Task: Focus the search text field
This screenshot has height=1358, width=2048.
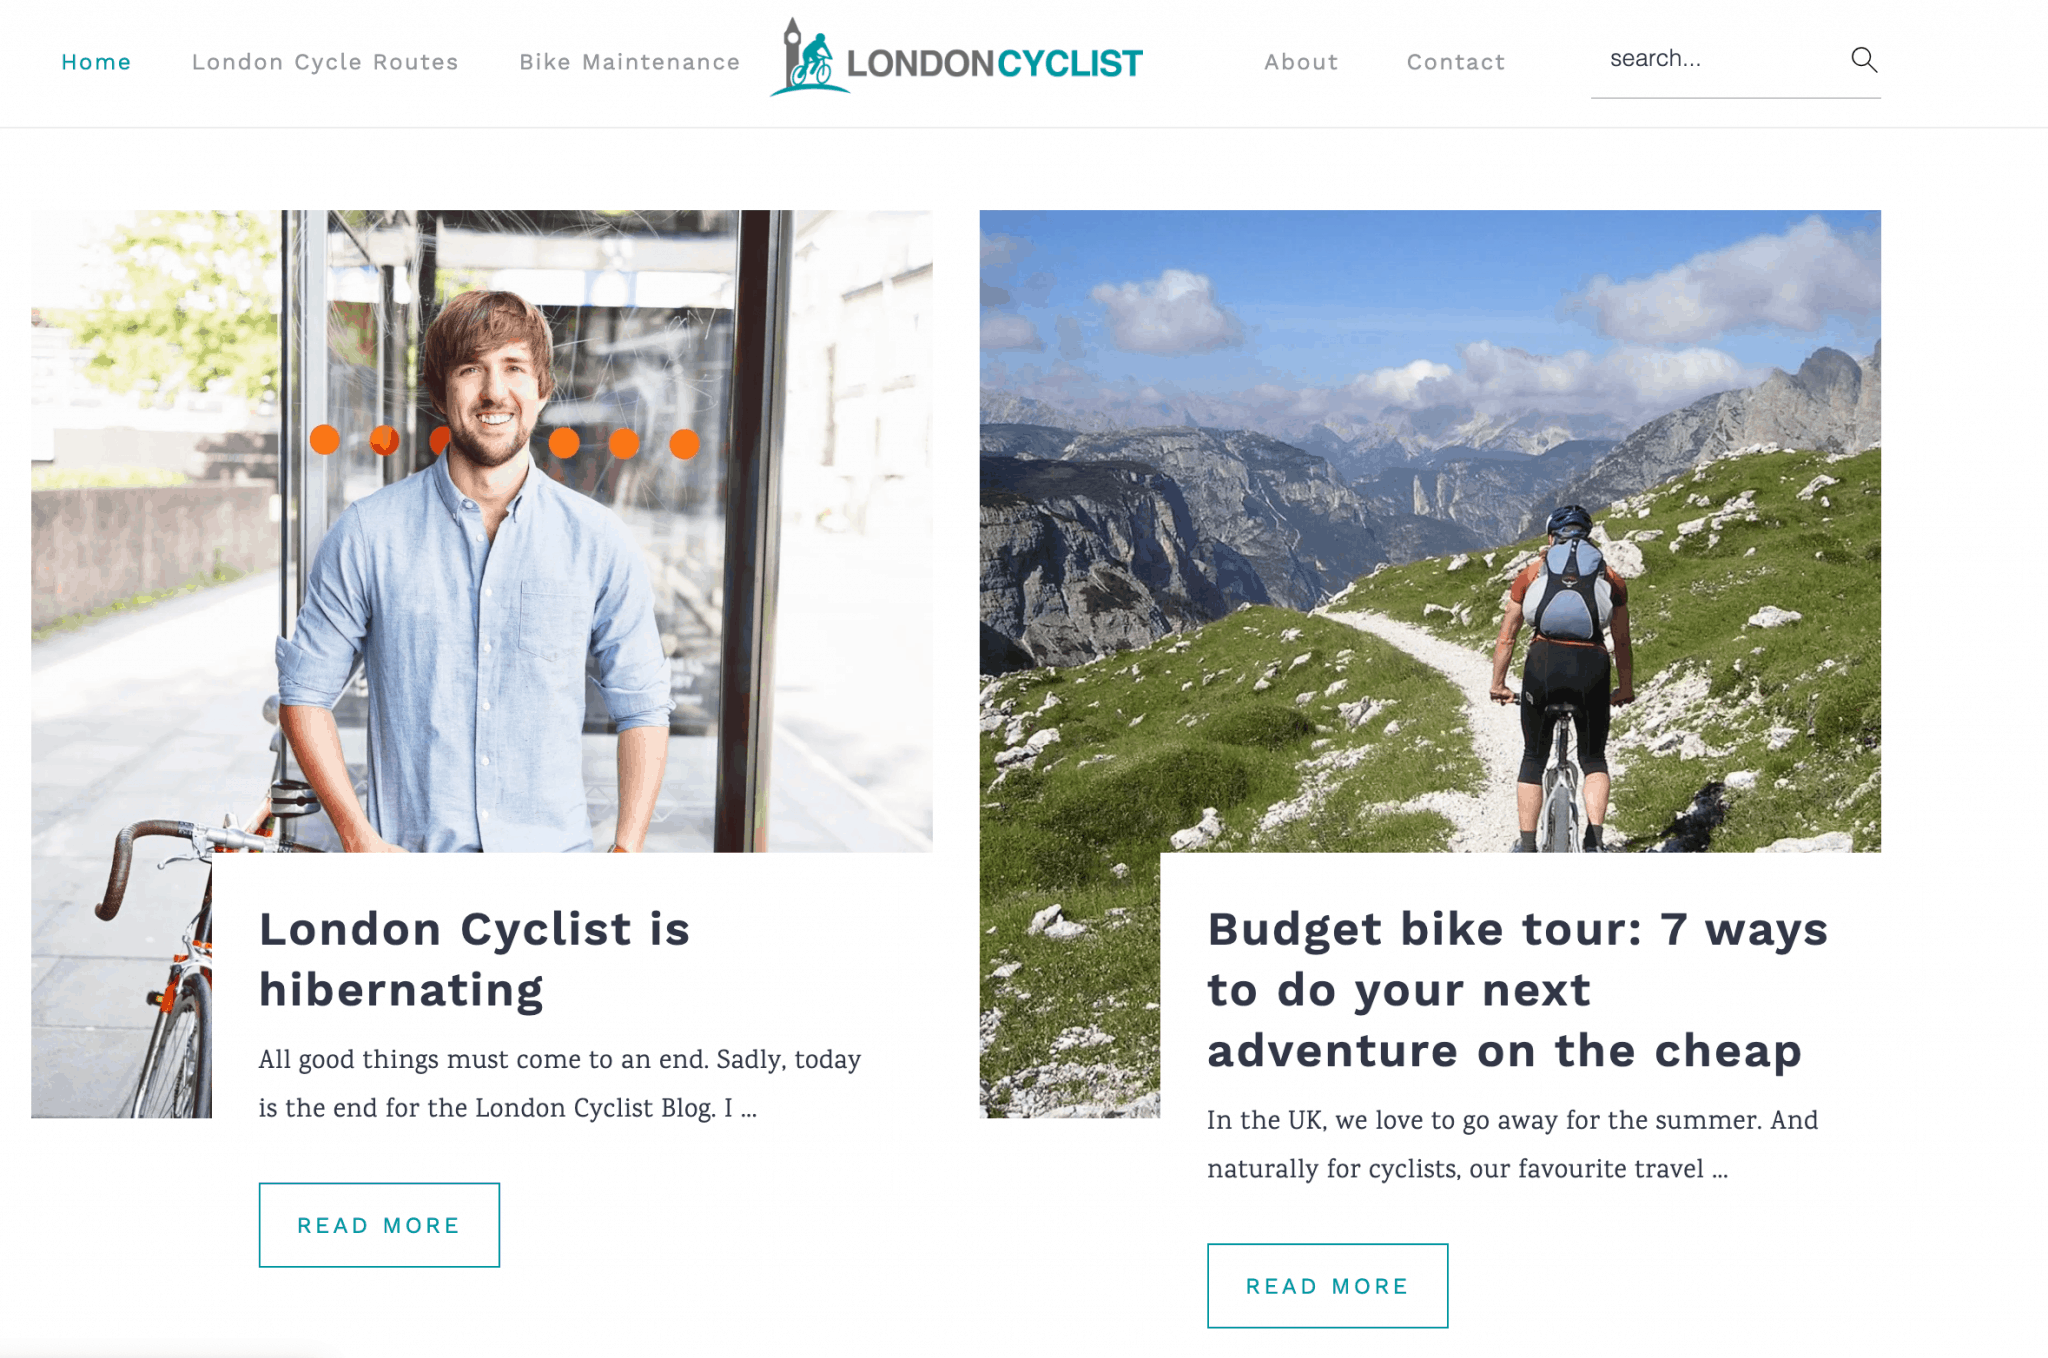Action: (1720, 59)
